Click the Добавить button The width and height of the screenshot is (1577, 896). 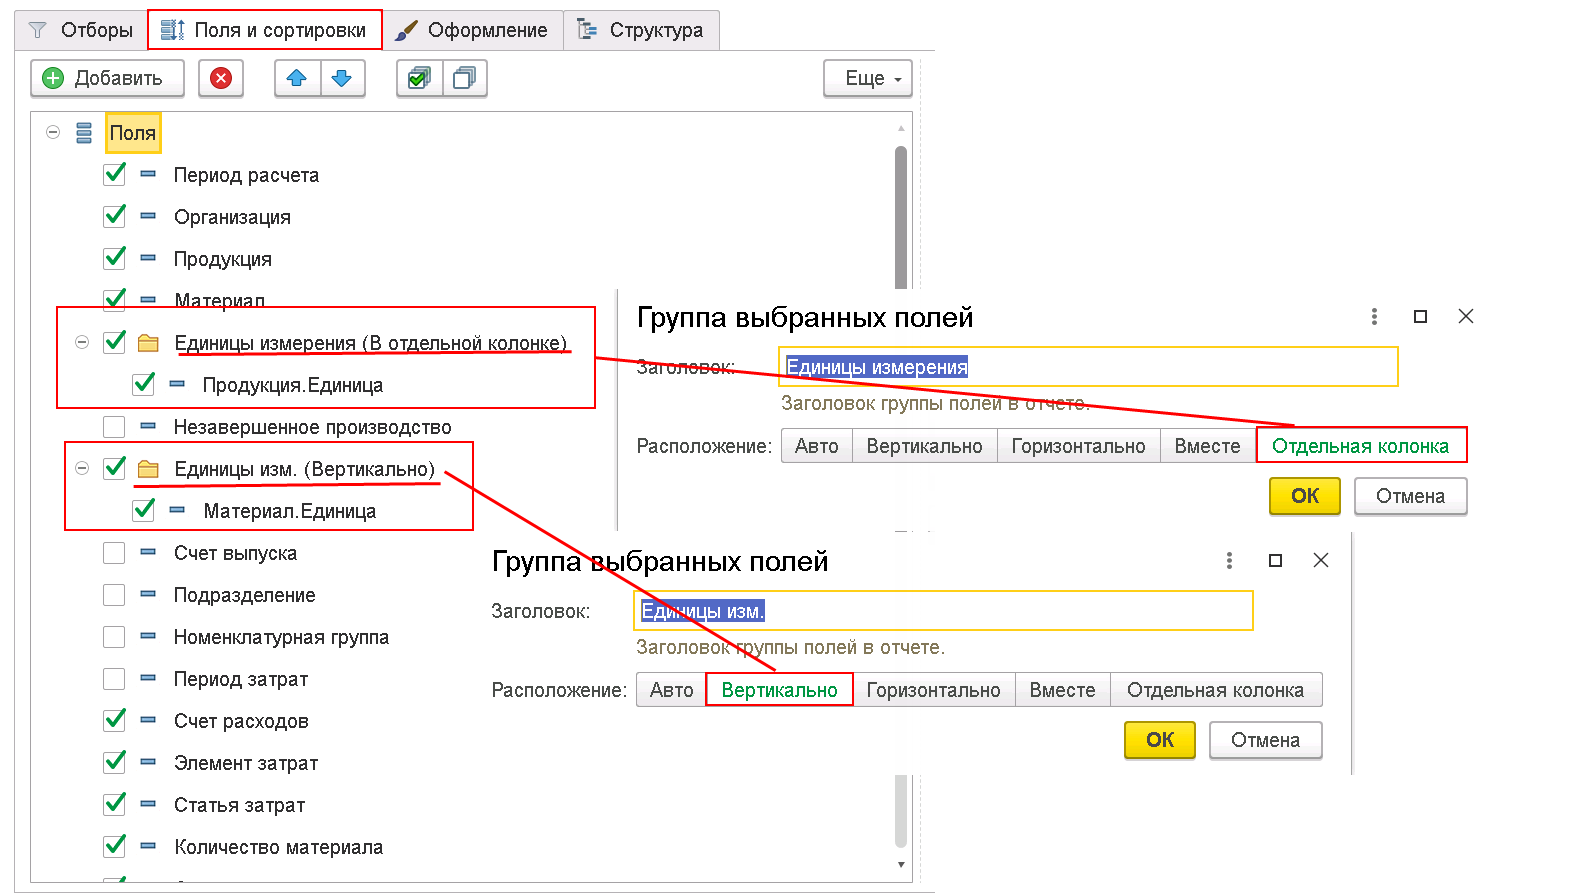pyautogui.click(x=107, y=78)
